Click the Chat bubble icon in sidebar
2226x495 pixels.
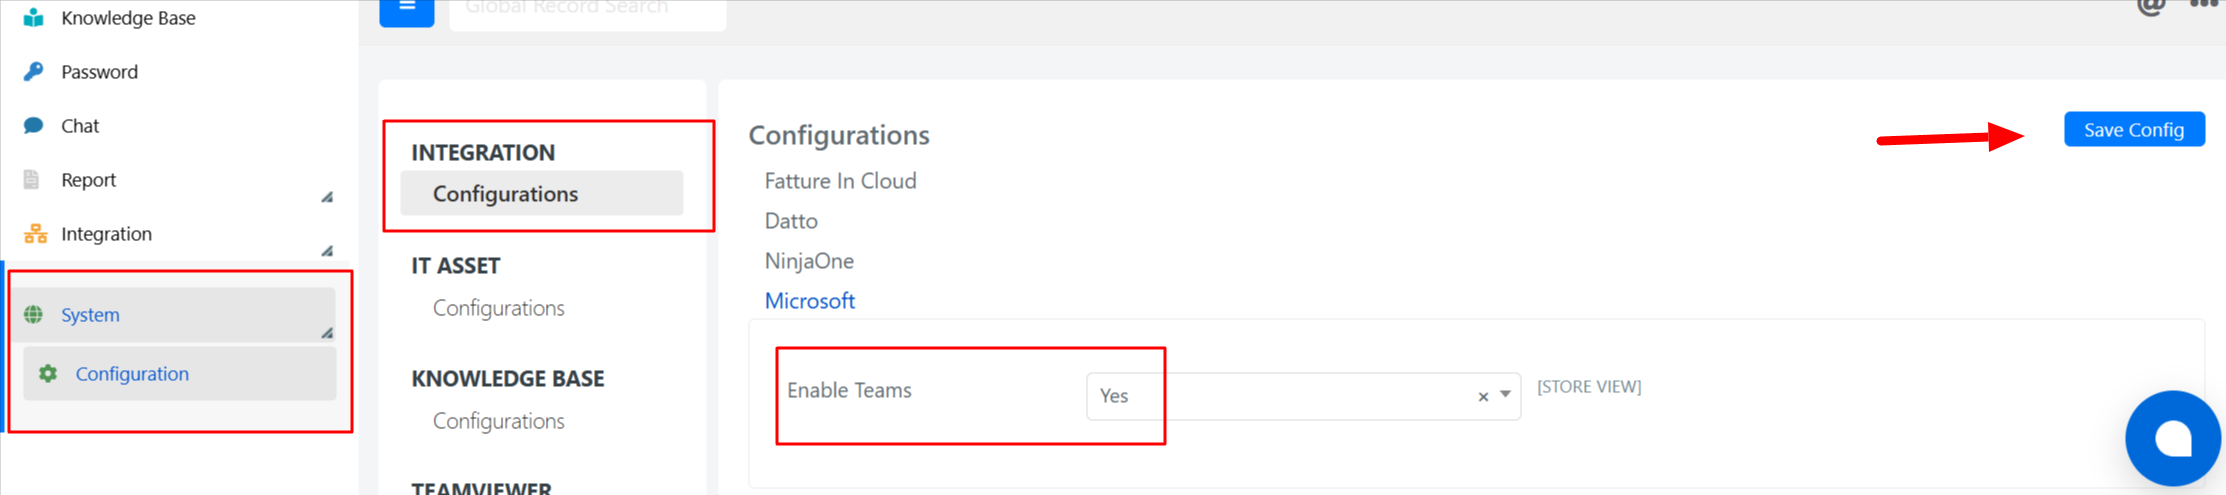34,125
